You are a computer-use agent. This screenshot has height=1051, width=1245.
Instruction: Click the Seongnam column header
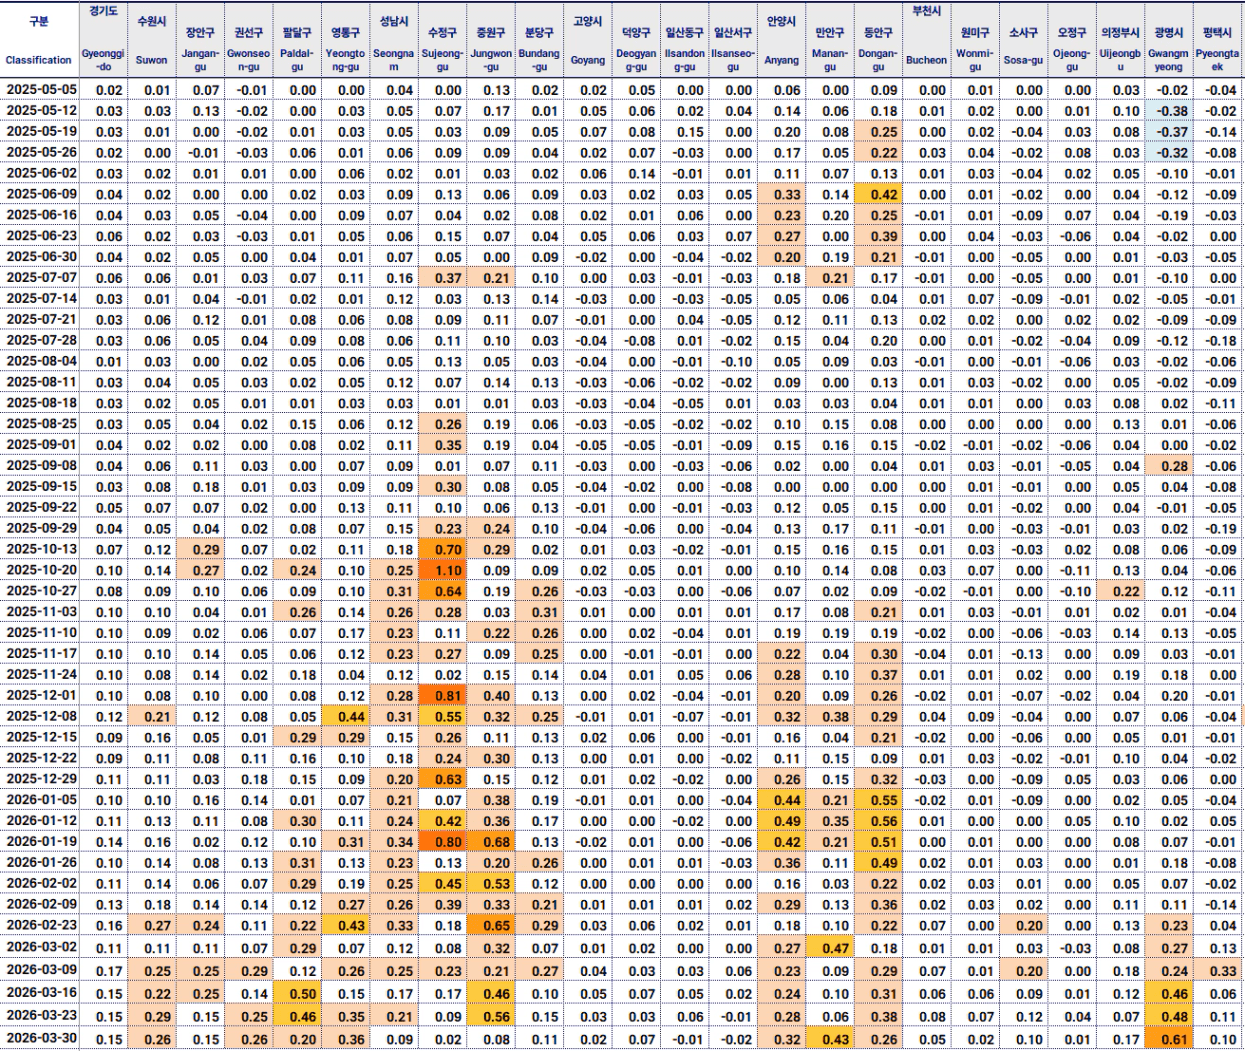[394, 40]
